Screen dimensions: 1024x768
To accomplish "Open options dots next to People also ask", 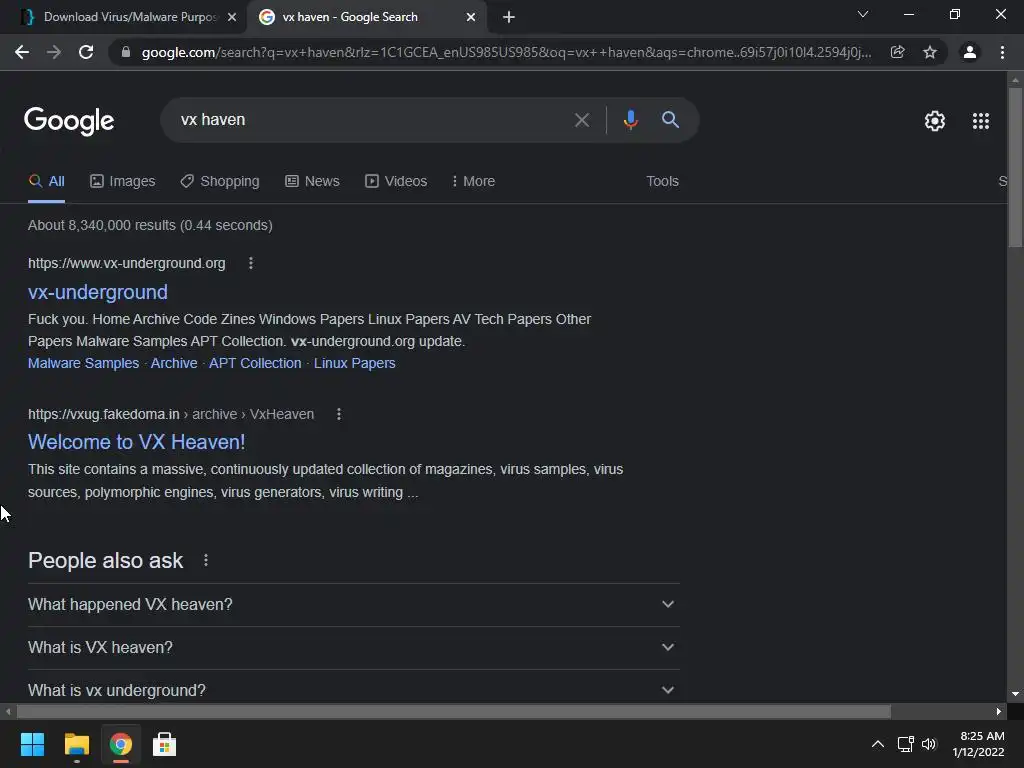I will [x=206, y=560].
